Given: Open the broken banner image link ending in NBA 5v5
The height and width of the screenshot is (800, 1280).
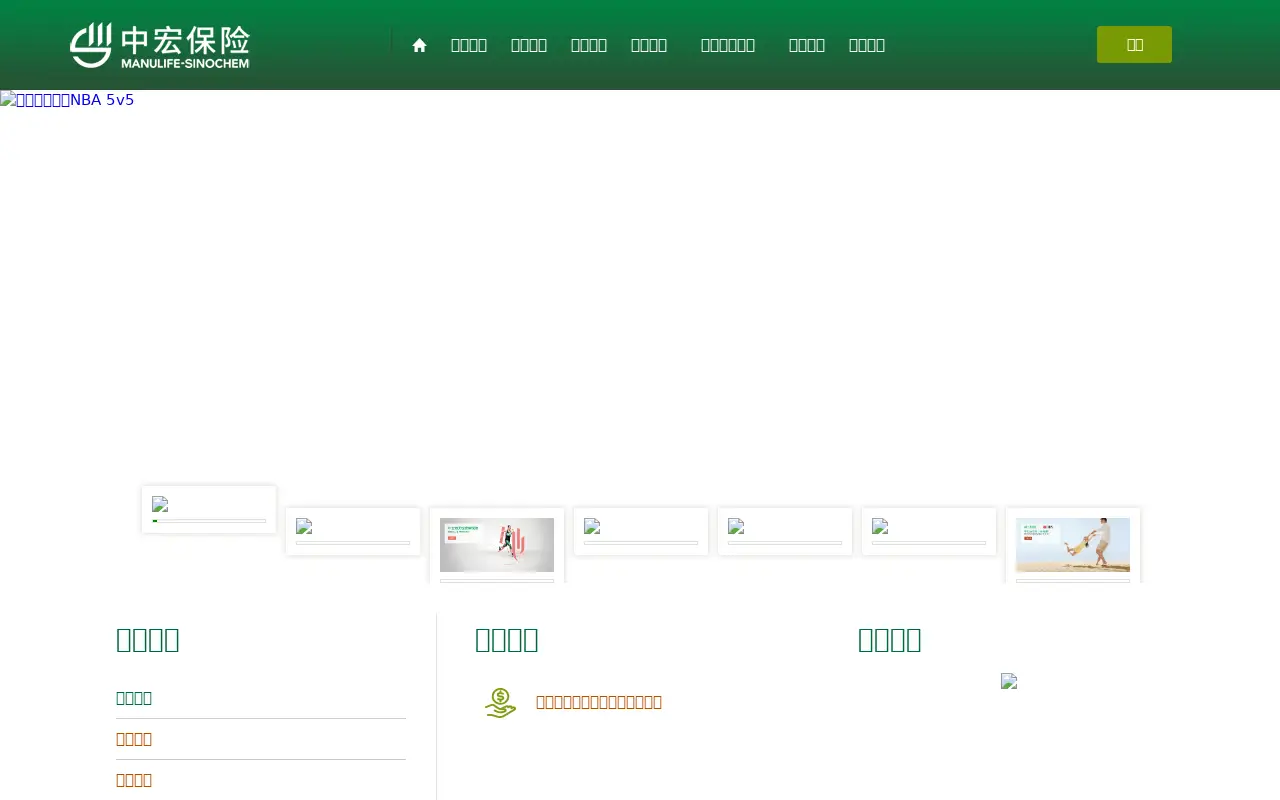Looking at the screenshot, I should 67,100.
